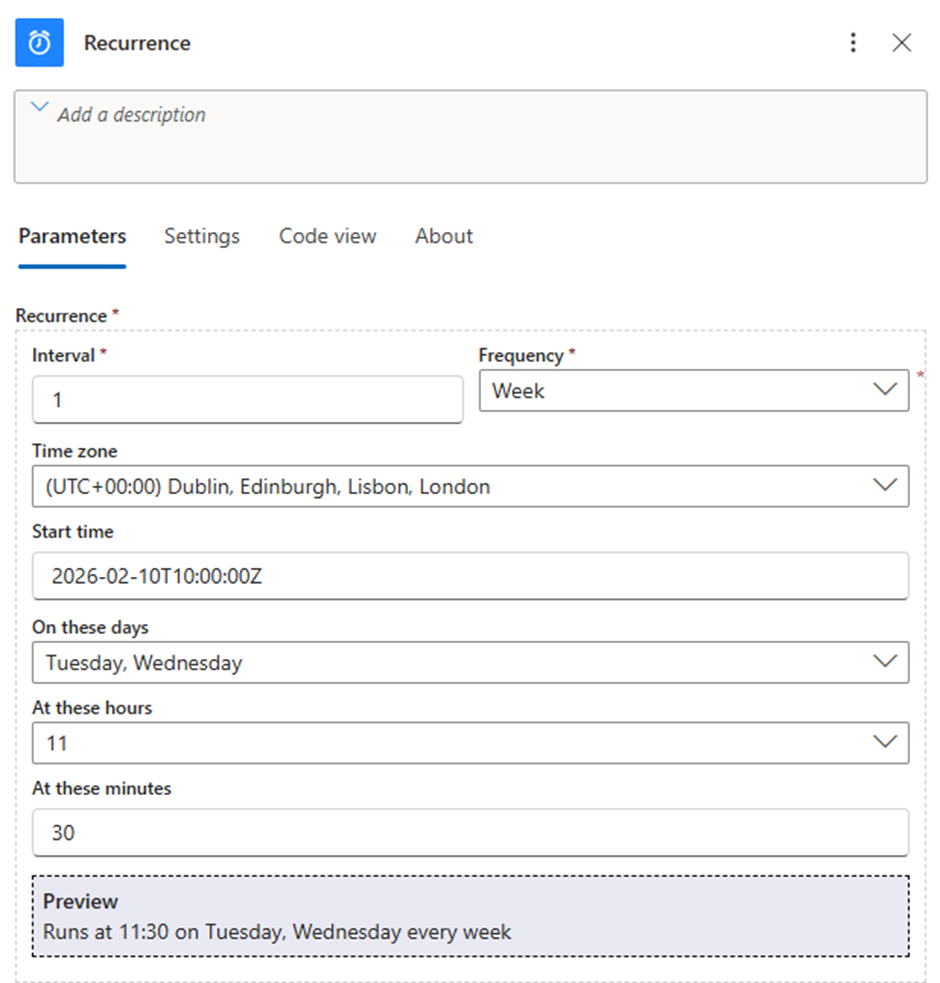The image size is (940, 983).
Task: Open the three-dot more options menu
Action: coord(852,43)
